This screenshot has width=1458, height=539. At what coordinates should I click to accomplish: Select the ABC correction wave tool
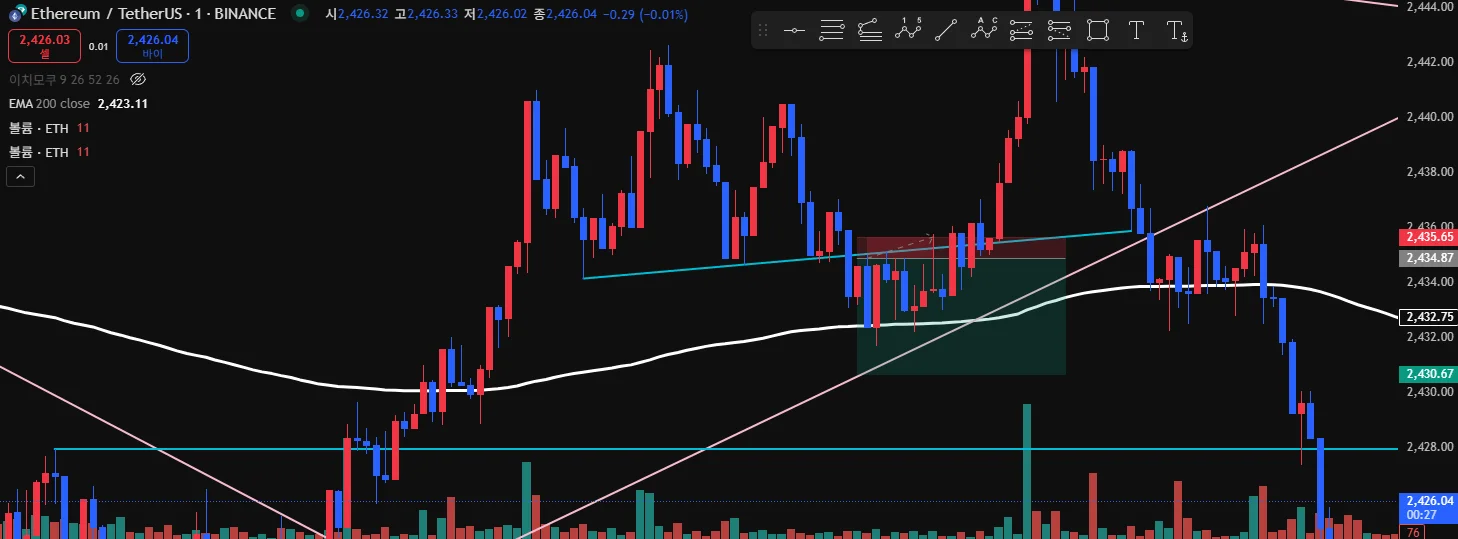pos(984,31)
